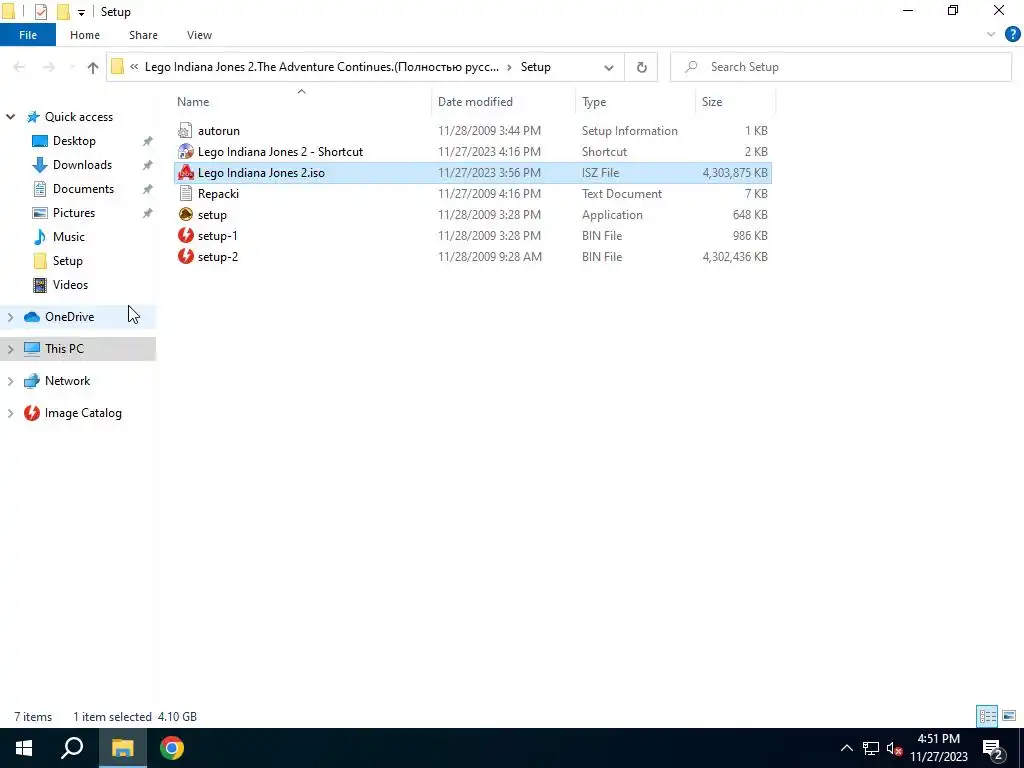This screenshot has height=768, width=1024.
Task: Show hidden system tray icons
Action: 846,748
